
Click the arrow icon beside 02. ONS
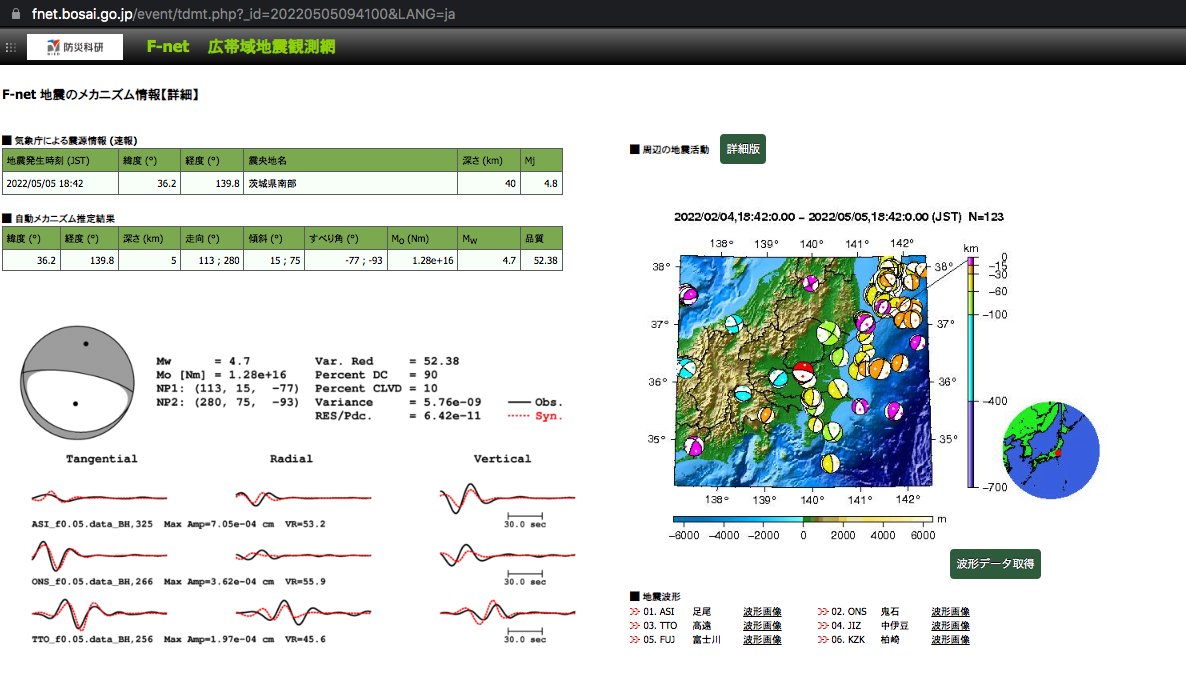[x=823, y=612]
